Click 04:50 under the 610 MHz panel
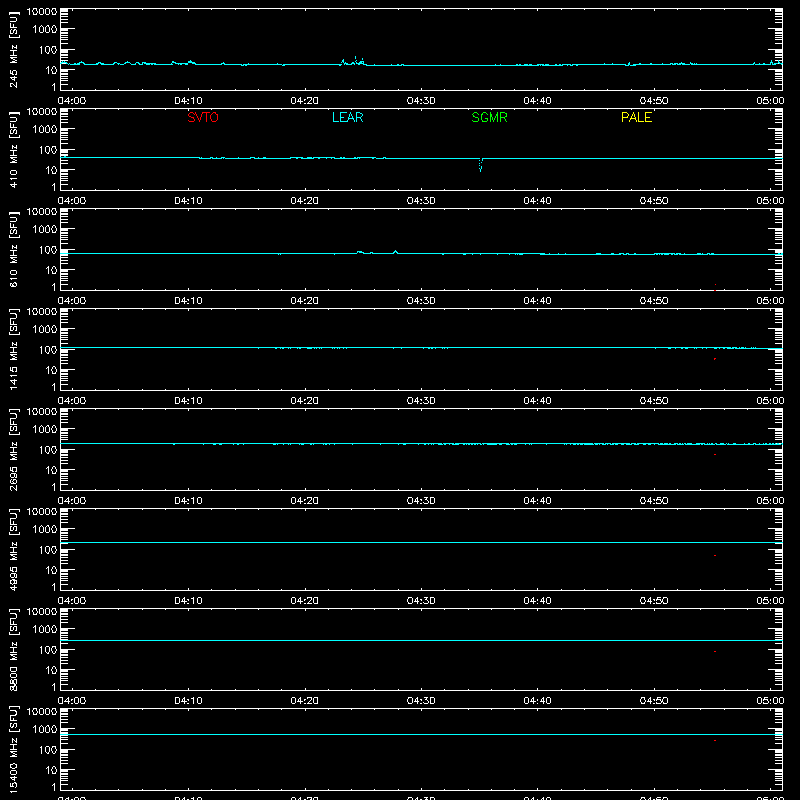Viewport: 800px width, 800px height. [654, 301]
